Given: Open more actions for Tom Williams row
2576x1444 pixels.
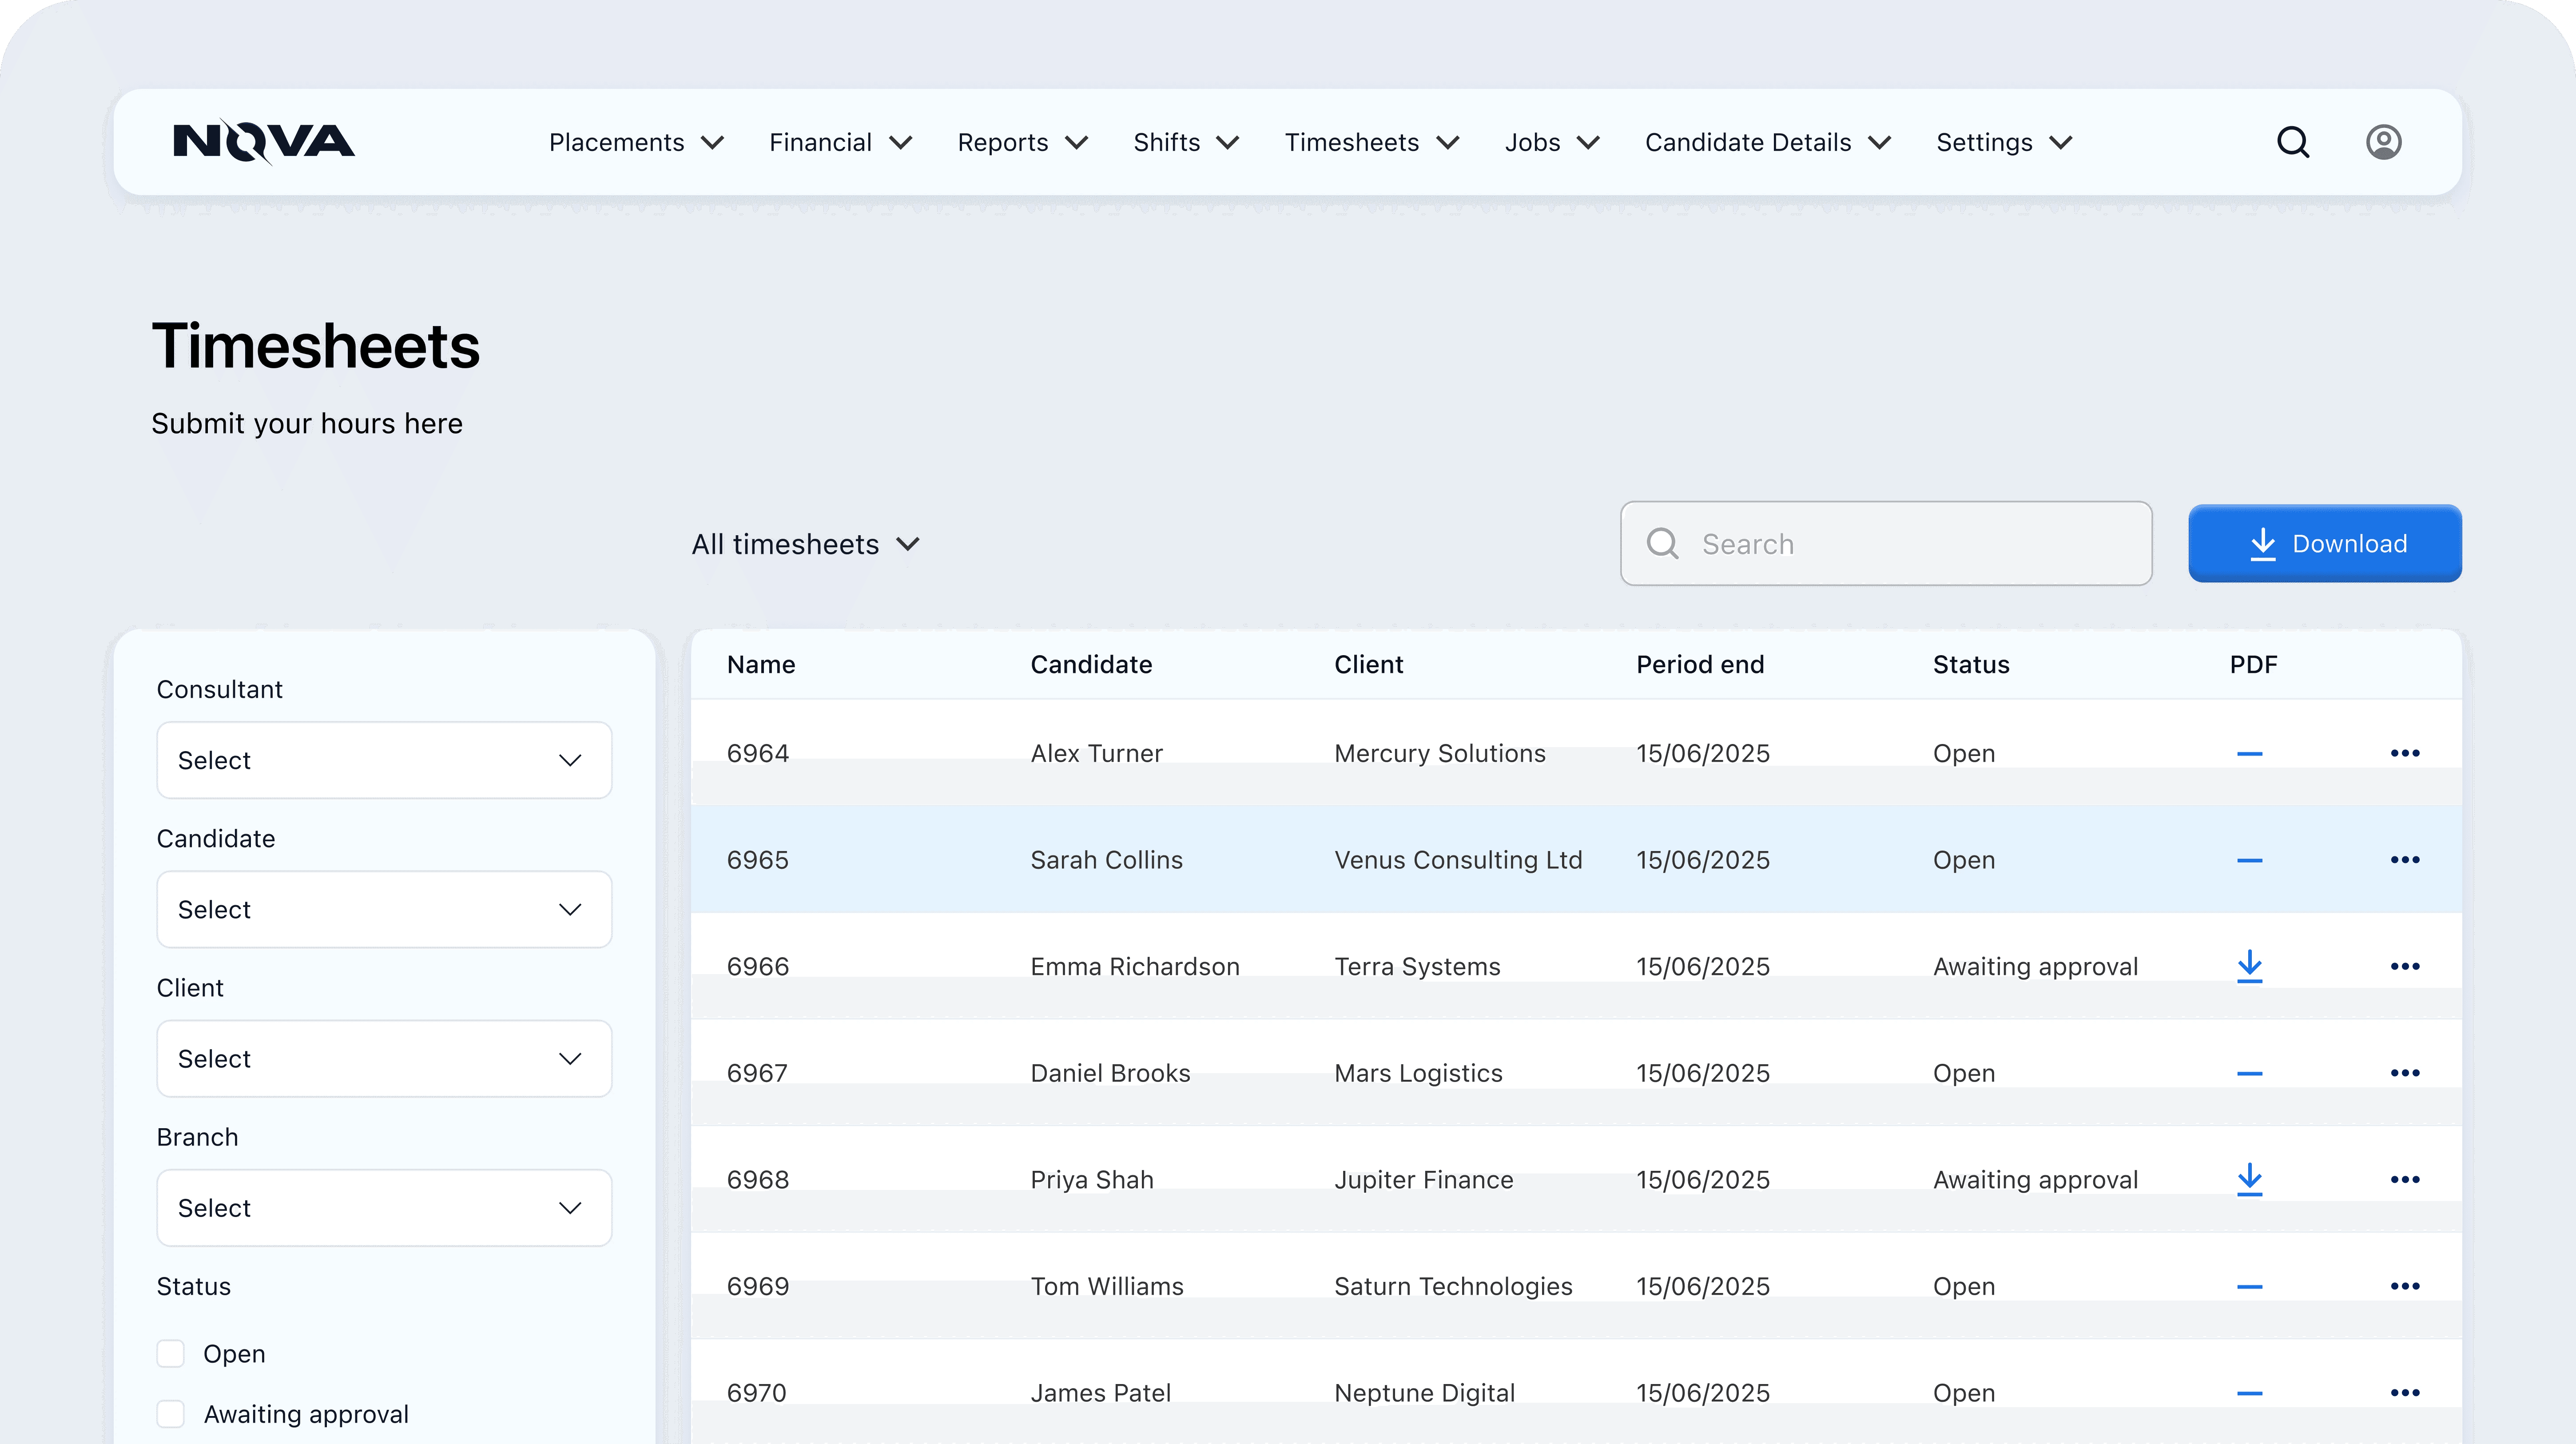Looking at the screenshot, I should click(2404, 1286).
